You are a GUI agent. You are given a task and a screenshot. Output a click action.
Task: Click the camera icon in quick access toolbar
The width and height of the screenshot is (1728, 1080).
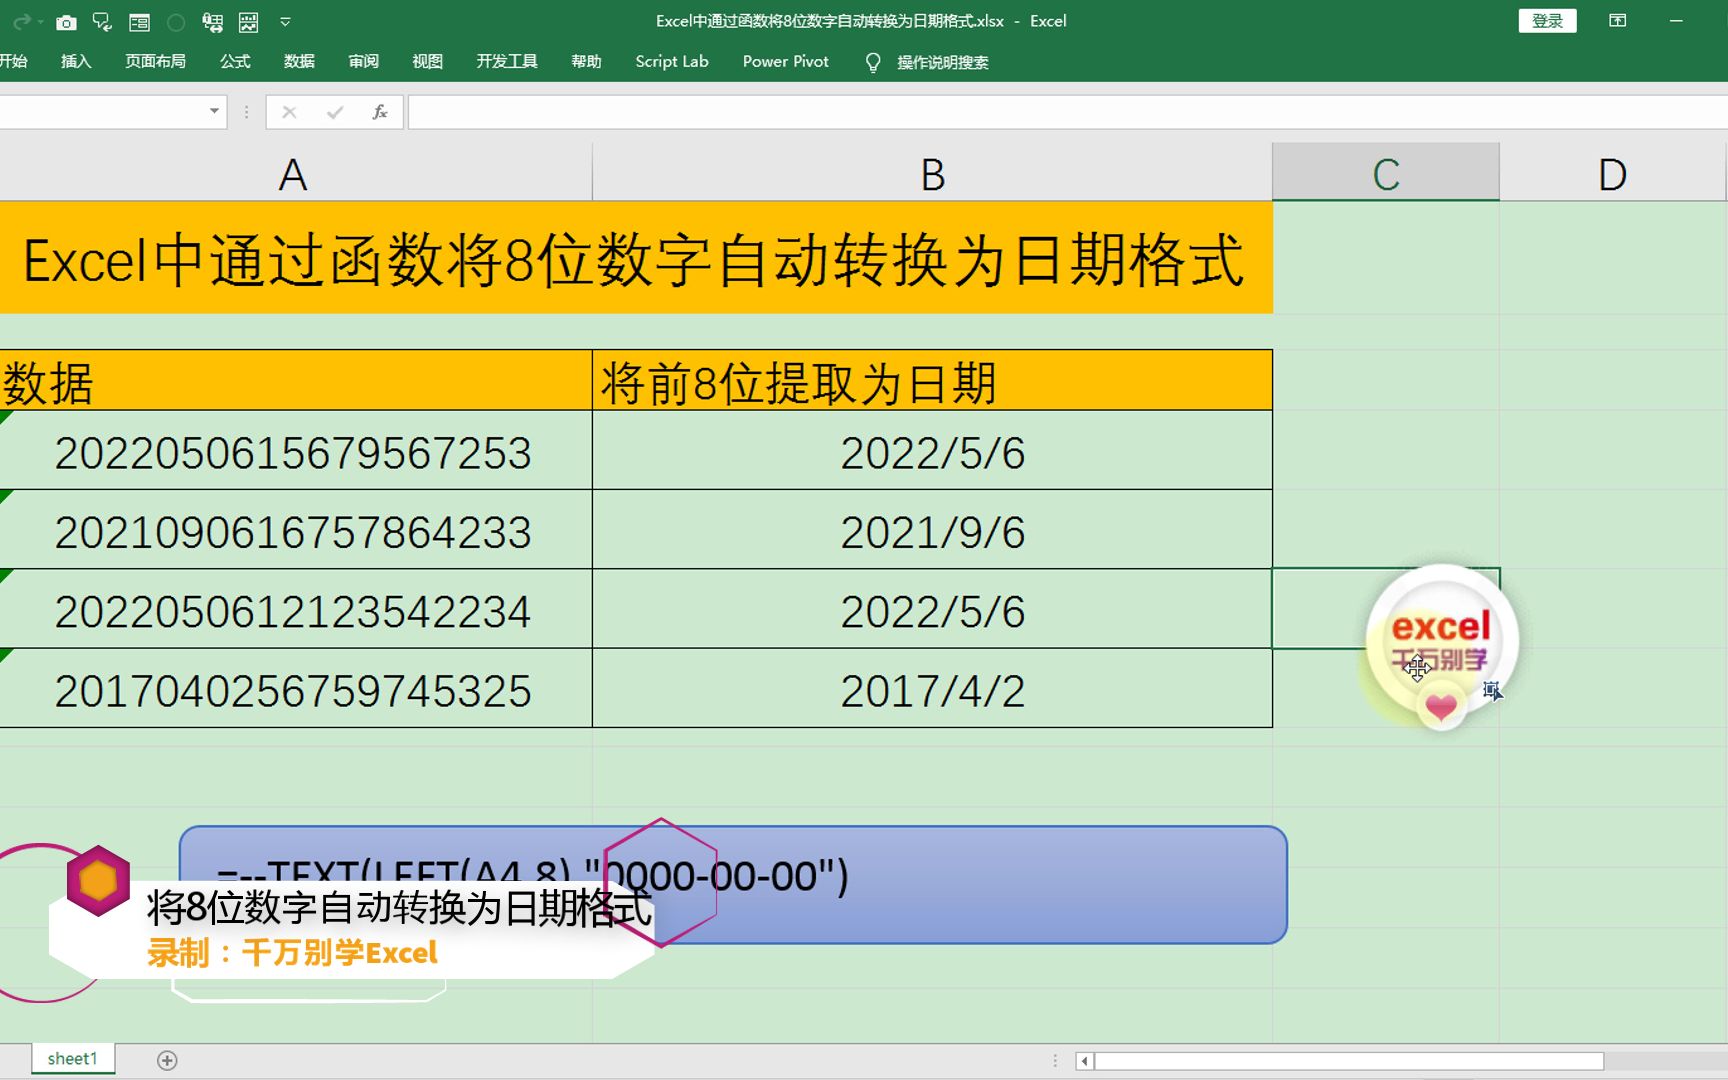(66, 22)
